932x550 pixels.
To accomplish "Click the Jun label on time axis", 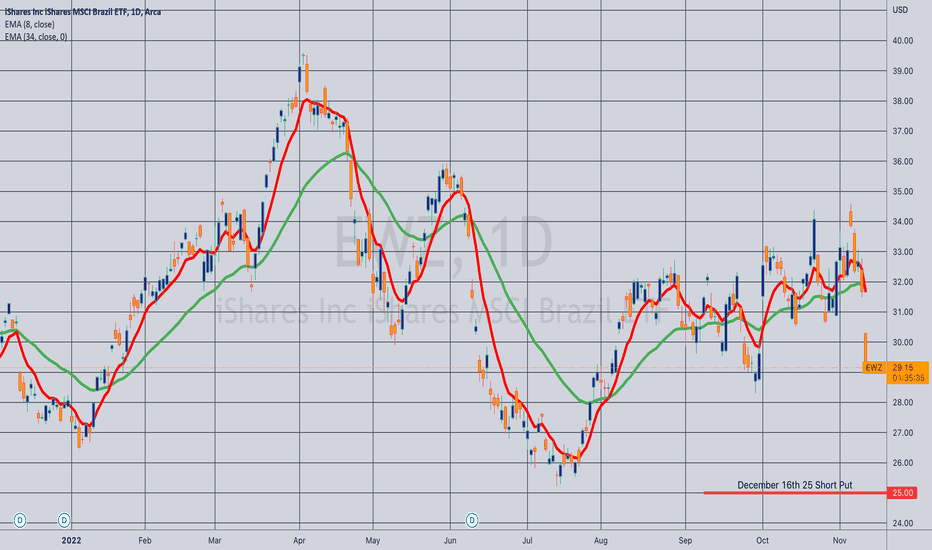I will pyautogui.click(x=450, y=540).
